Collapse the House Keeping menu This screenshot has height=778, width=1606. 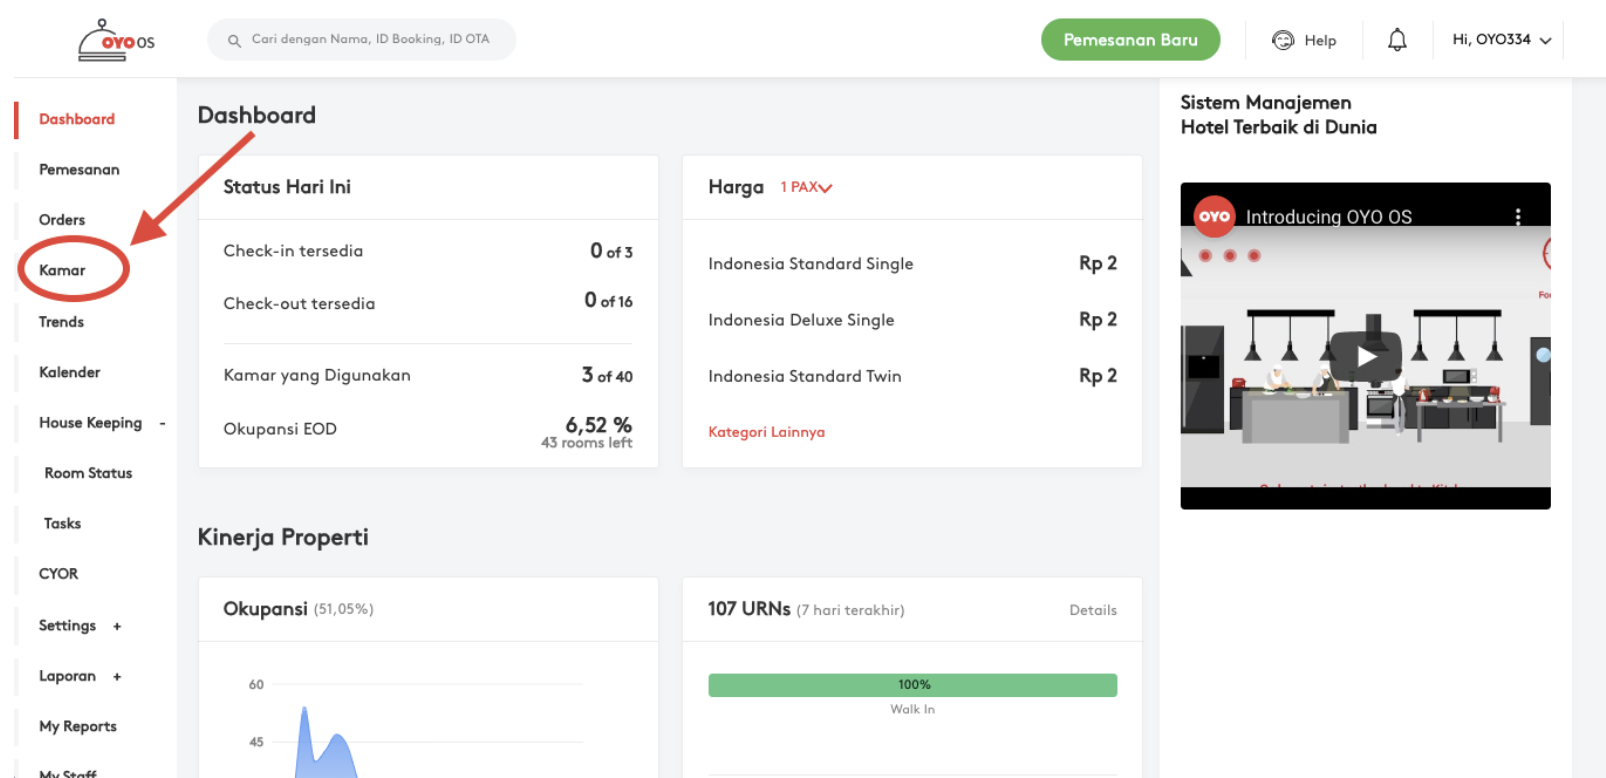(x=162, y=423)
